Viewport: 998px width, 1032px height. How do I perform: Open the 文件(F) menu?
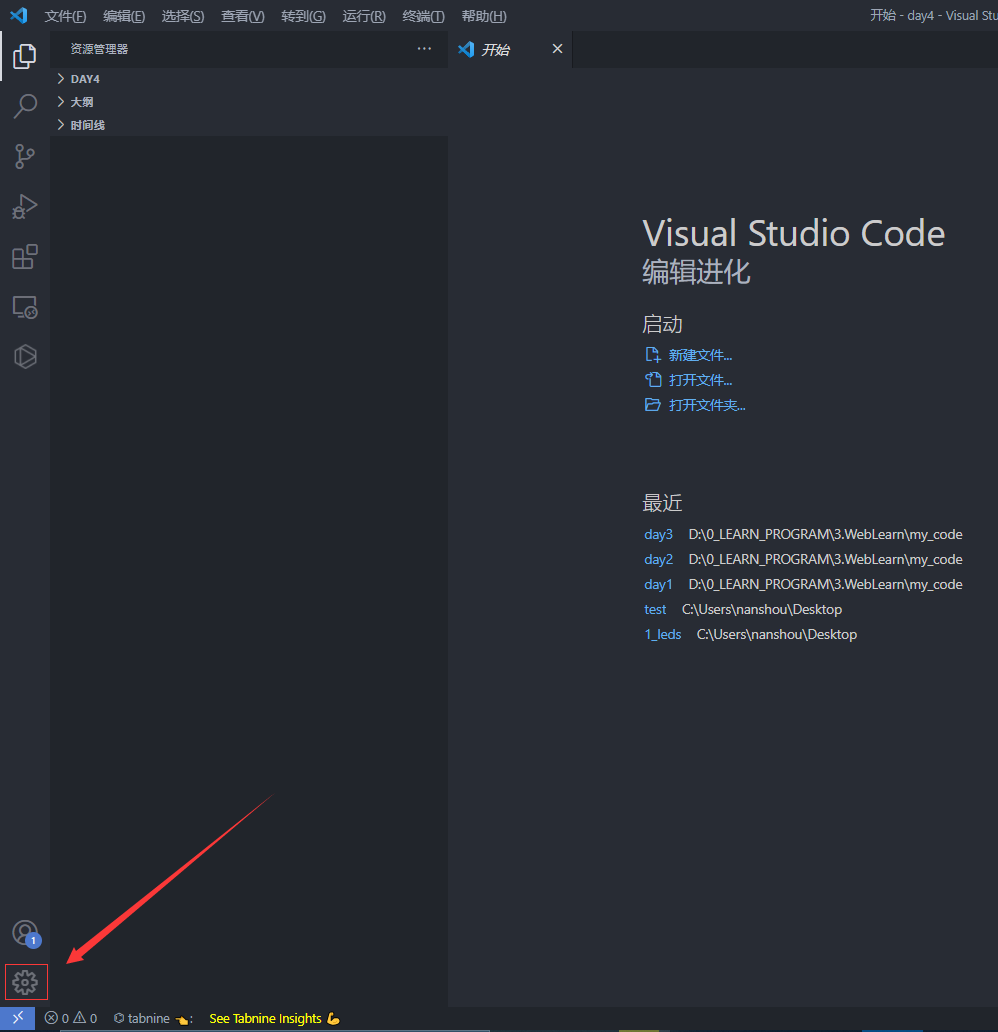[65, 16]
